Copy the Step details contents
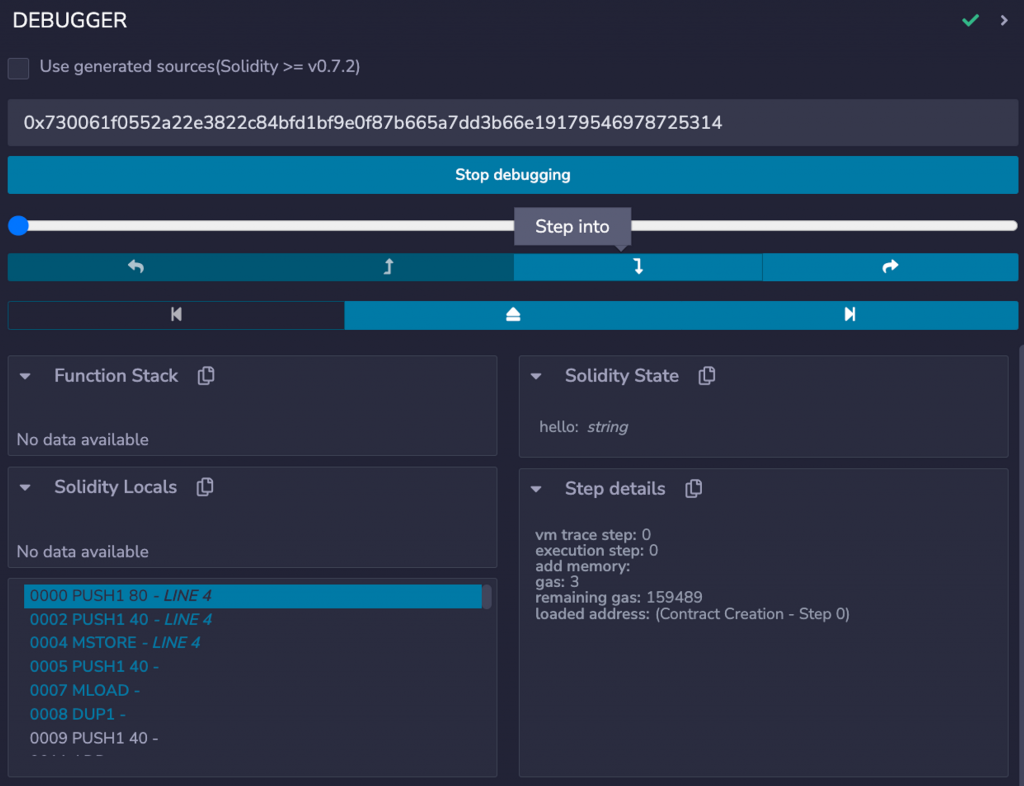Viewport: 1024px width, 786px height. [x=694, y=488]
